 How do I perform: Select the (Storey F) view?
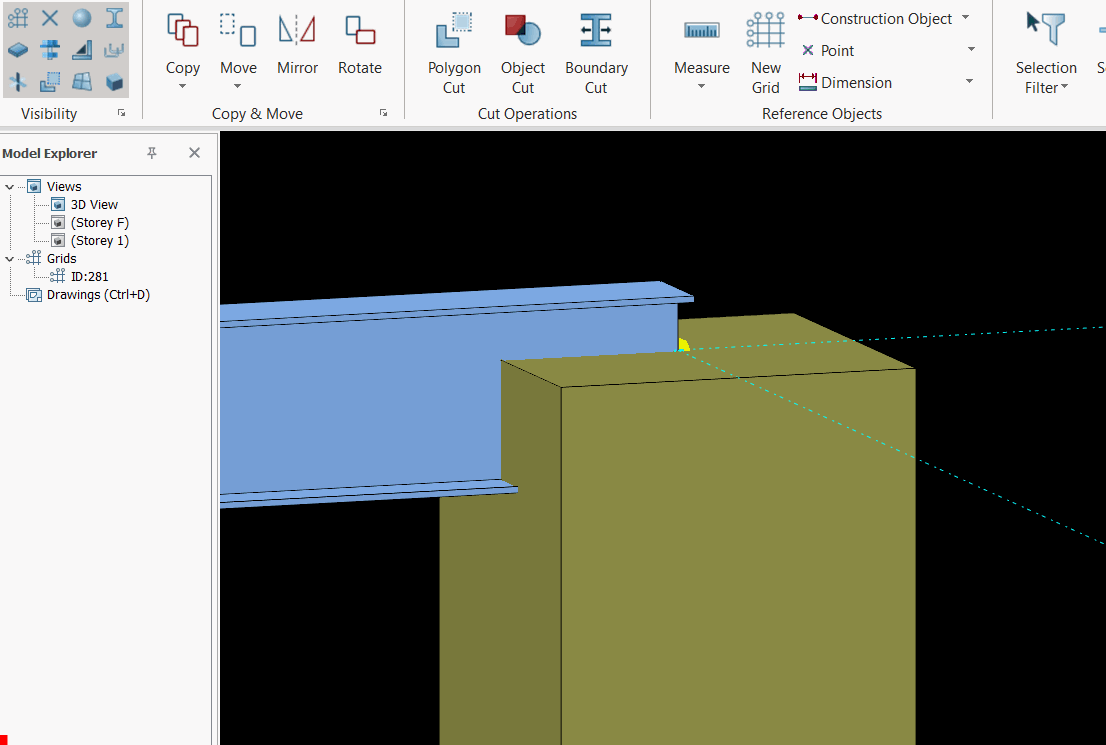[100, 223]
